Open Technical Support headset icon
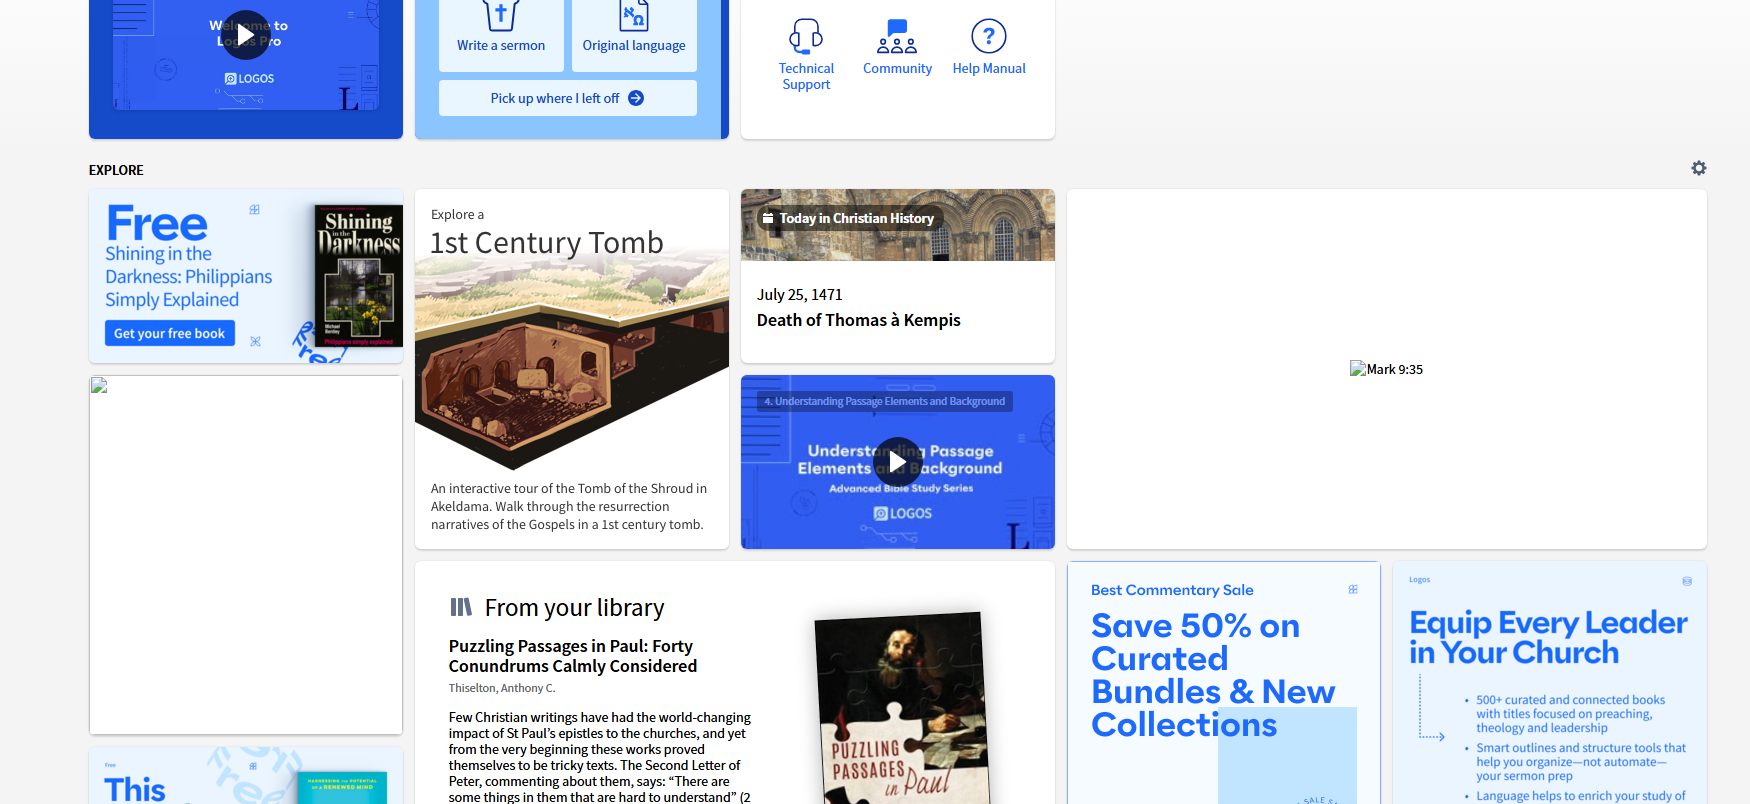The width and height of the screenshot is (1750, 804). (x=806, y=36)
